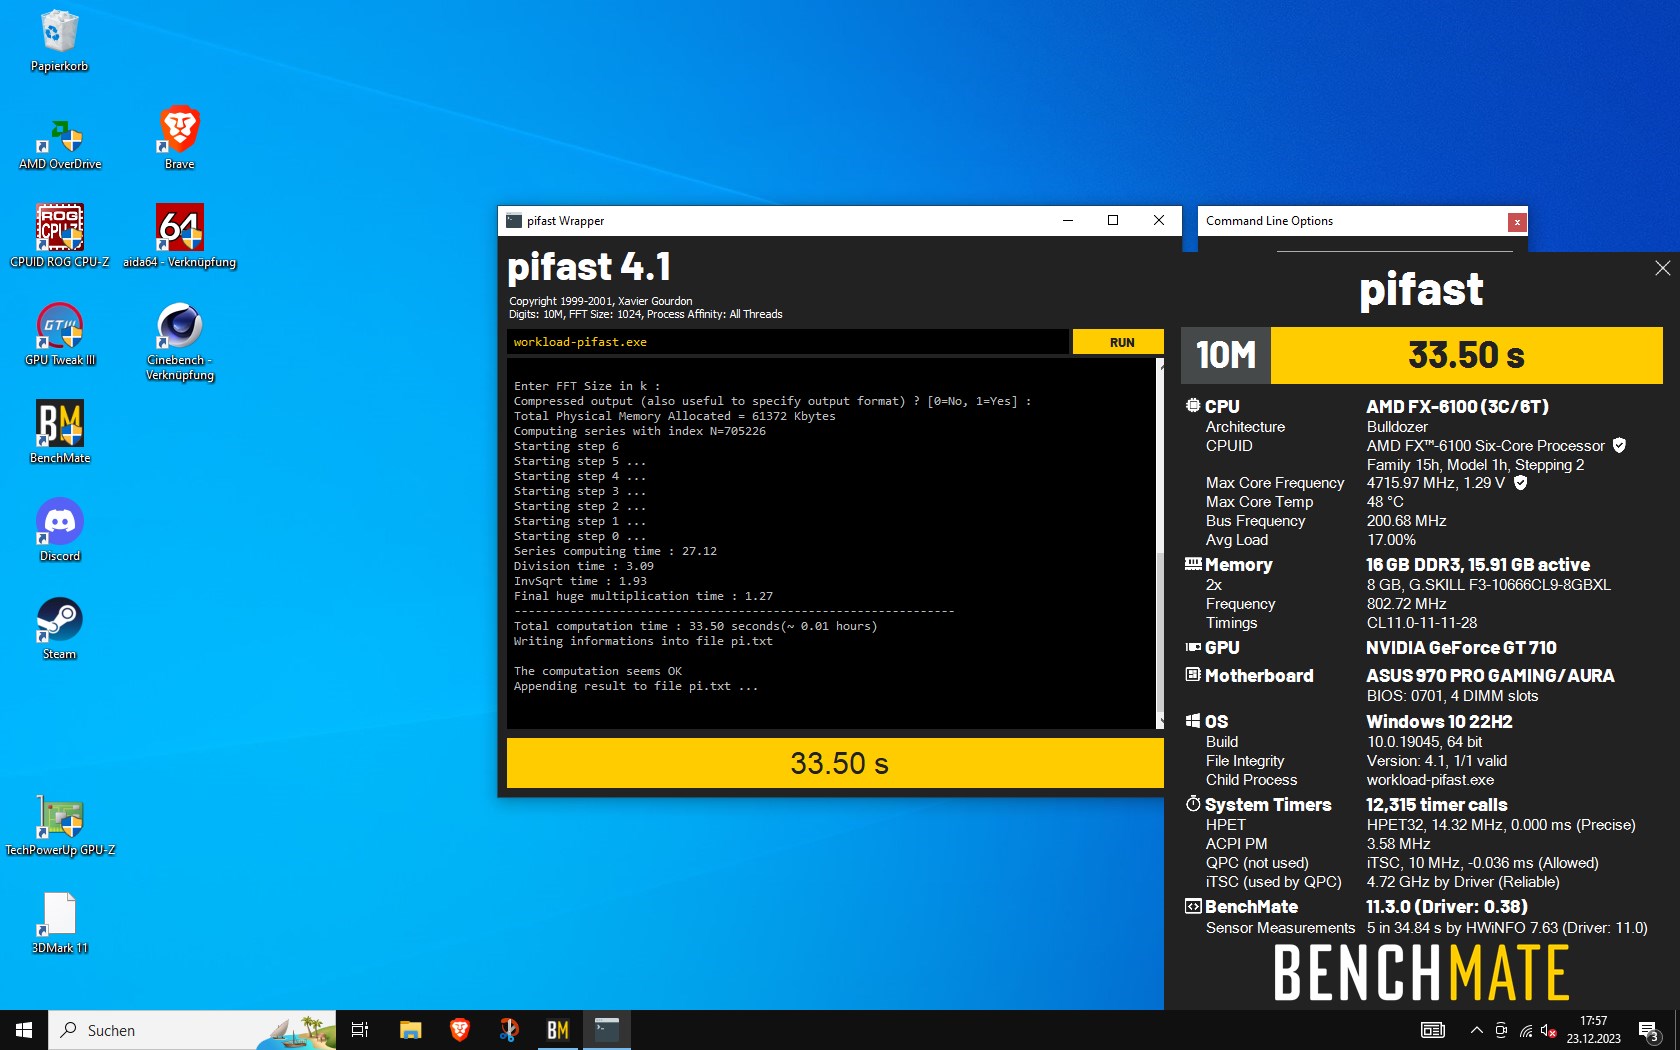Click the GPU section heading

[x=1221, y=648]
